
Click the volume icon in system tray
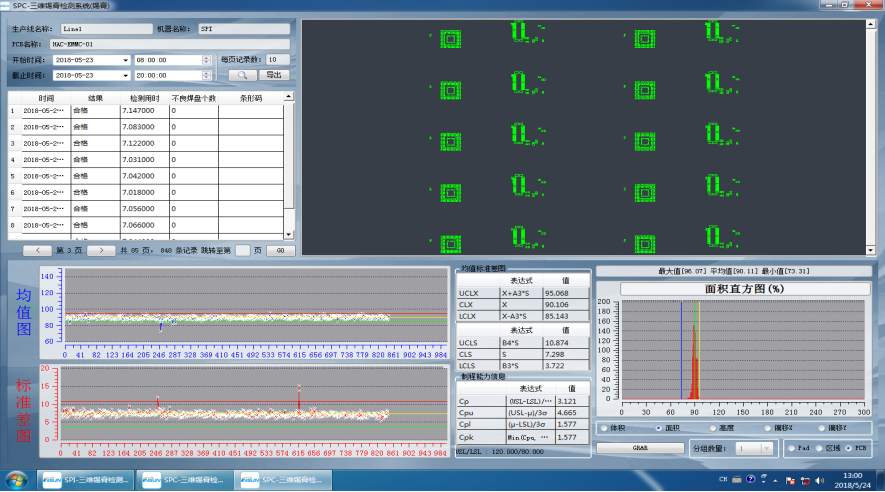tap(820, 481)
